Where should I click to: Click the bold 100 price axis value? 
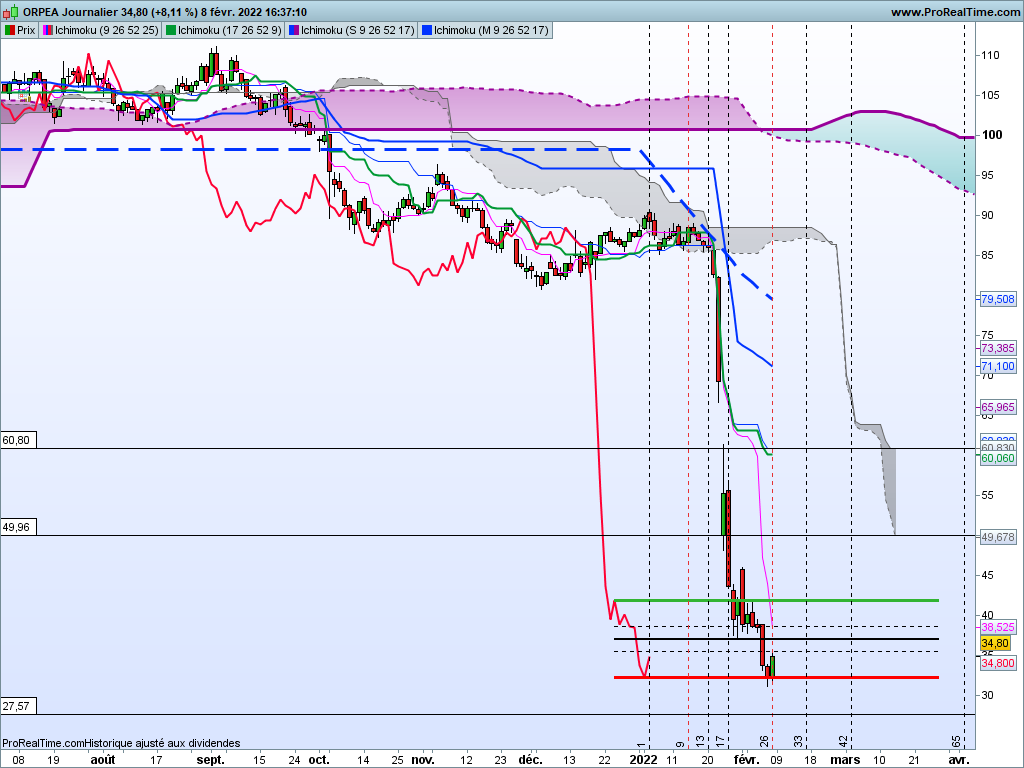coord(992,135)
